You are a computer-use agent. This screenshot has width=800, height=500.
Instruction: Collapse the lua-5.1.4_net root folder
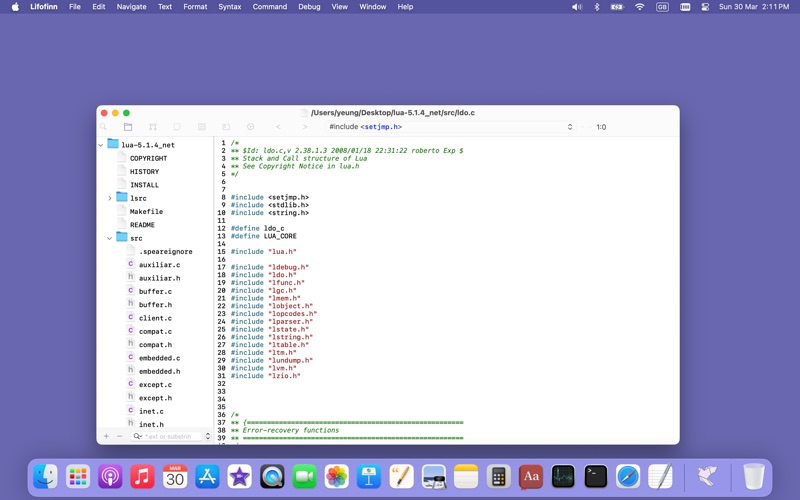[x=101, y=145]
